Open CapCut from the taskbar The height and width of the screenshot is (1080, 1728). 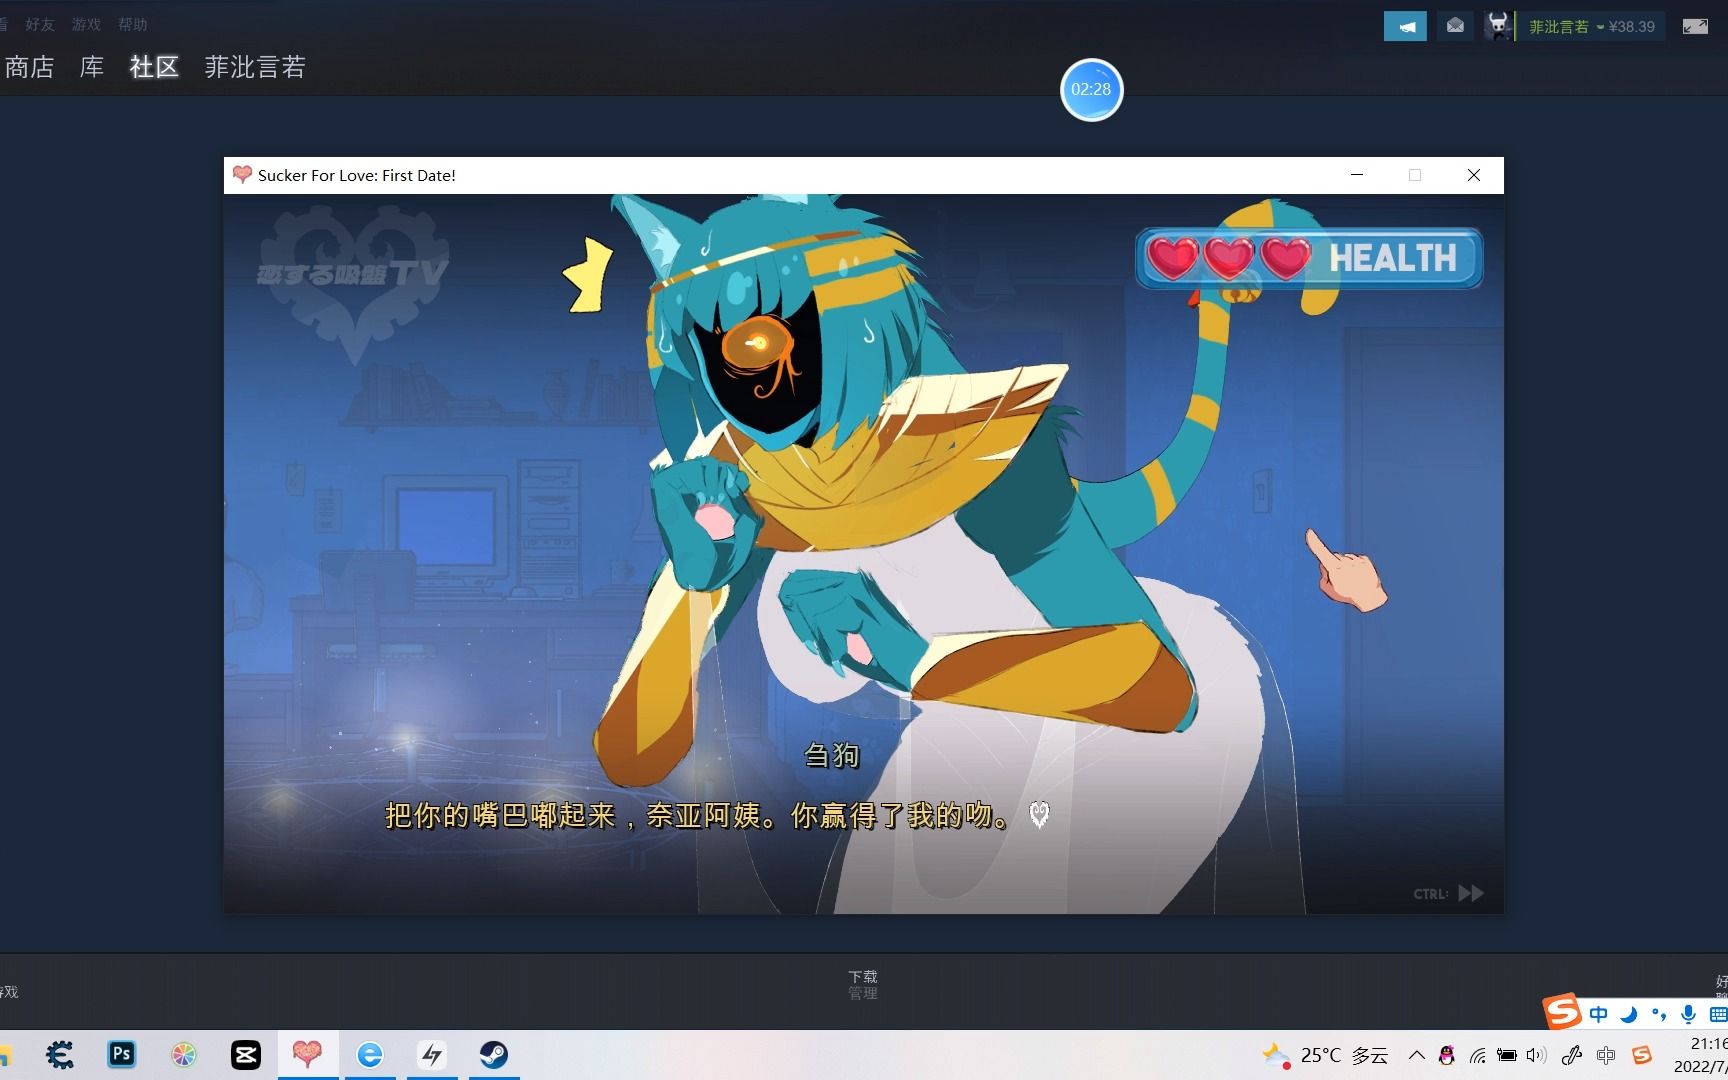(246, 1055)
